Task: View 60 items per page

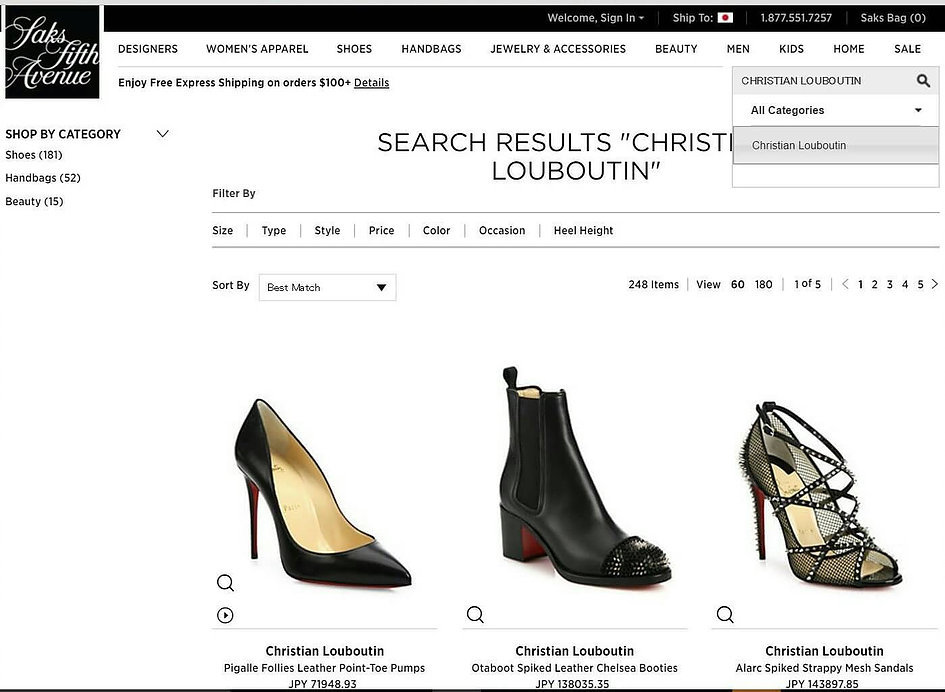Action: click(738, 285)
